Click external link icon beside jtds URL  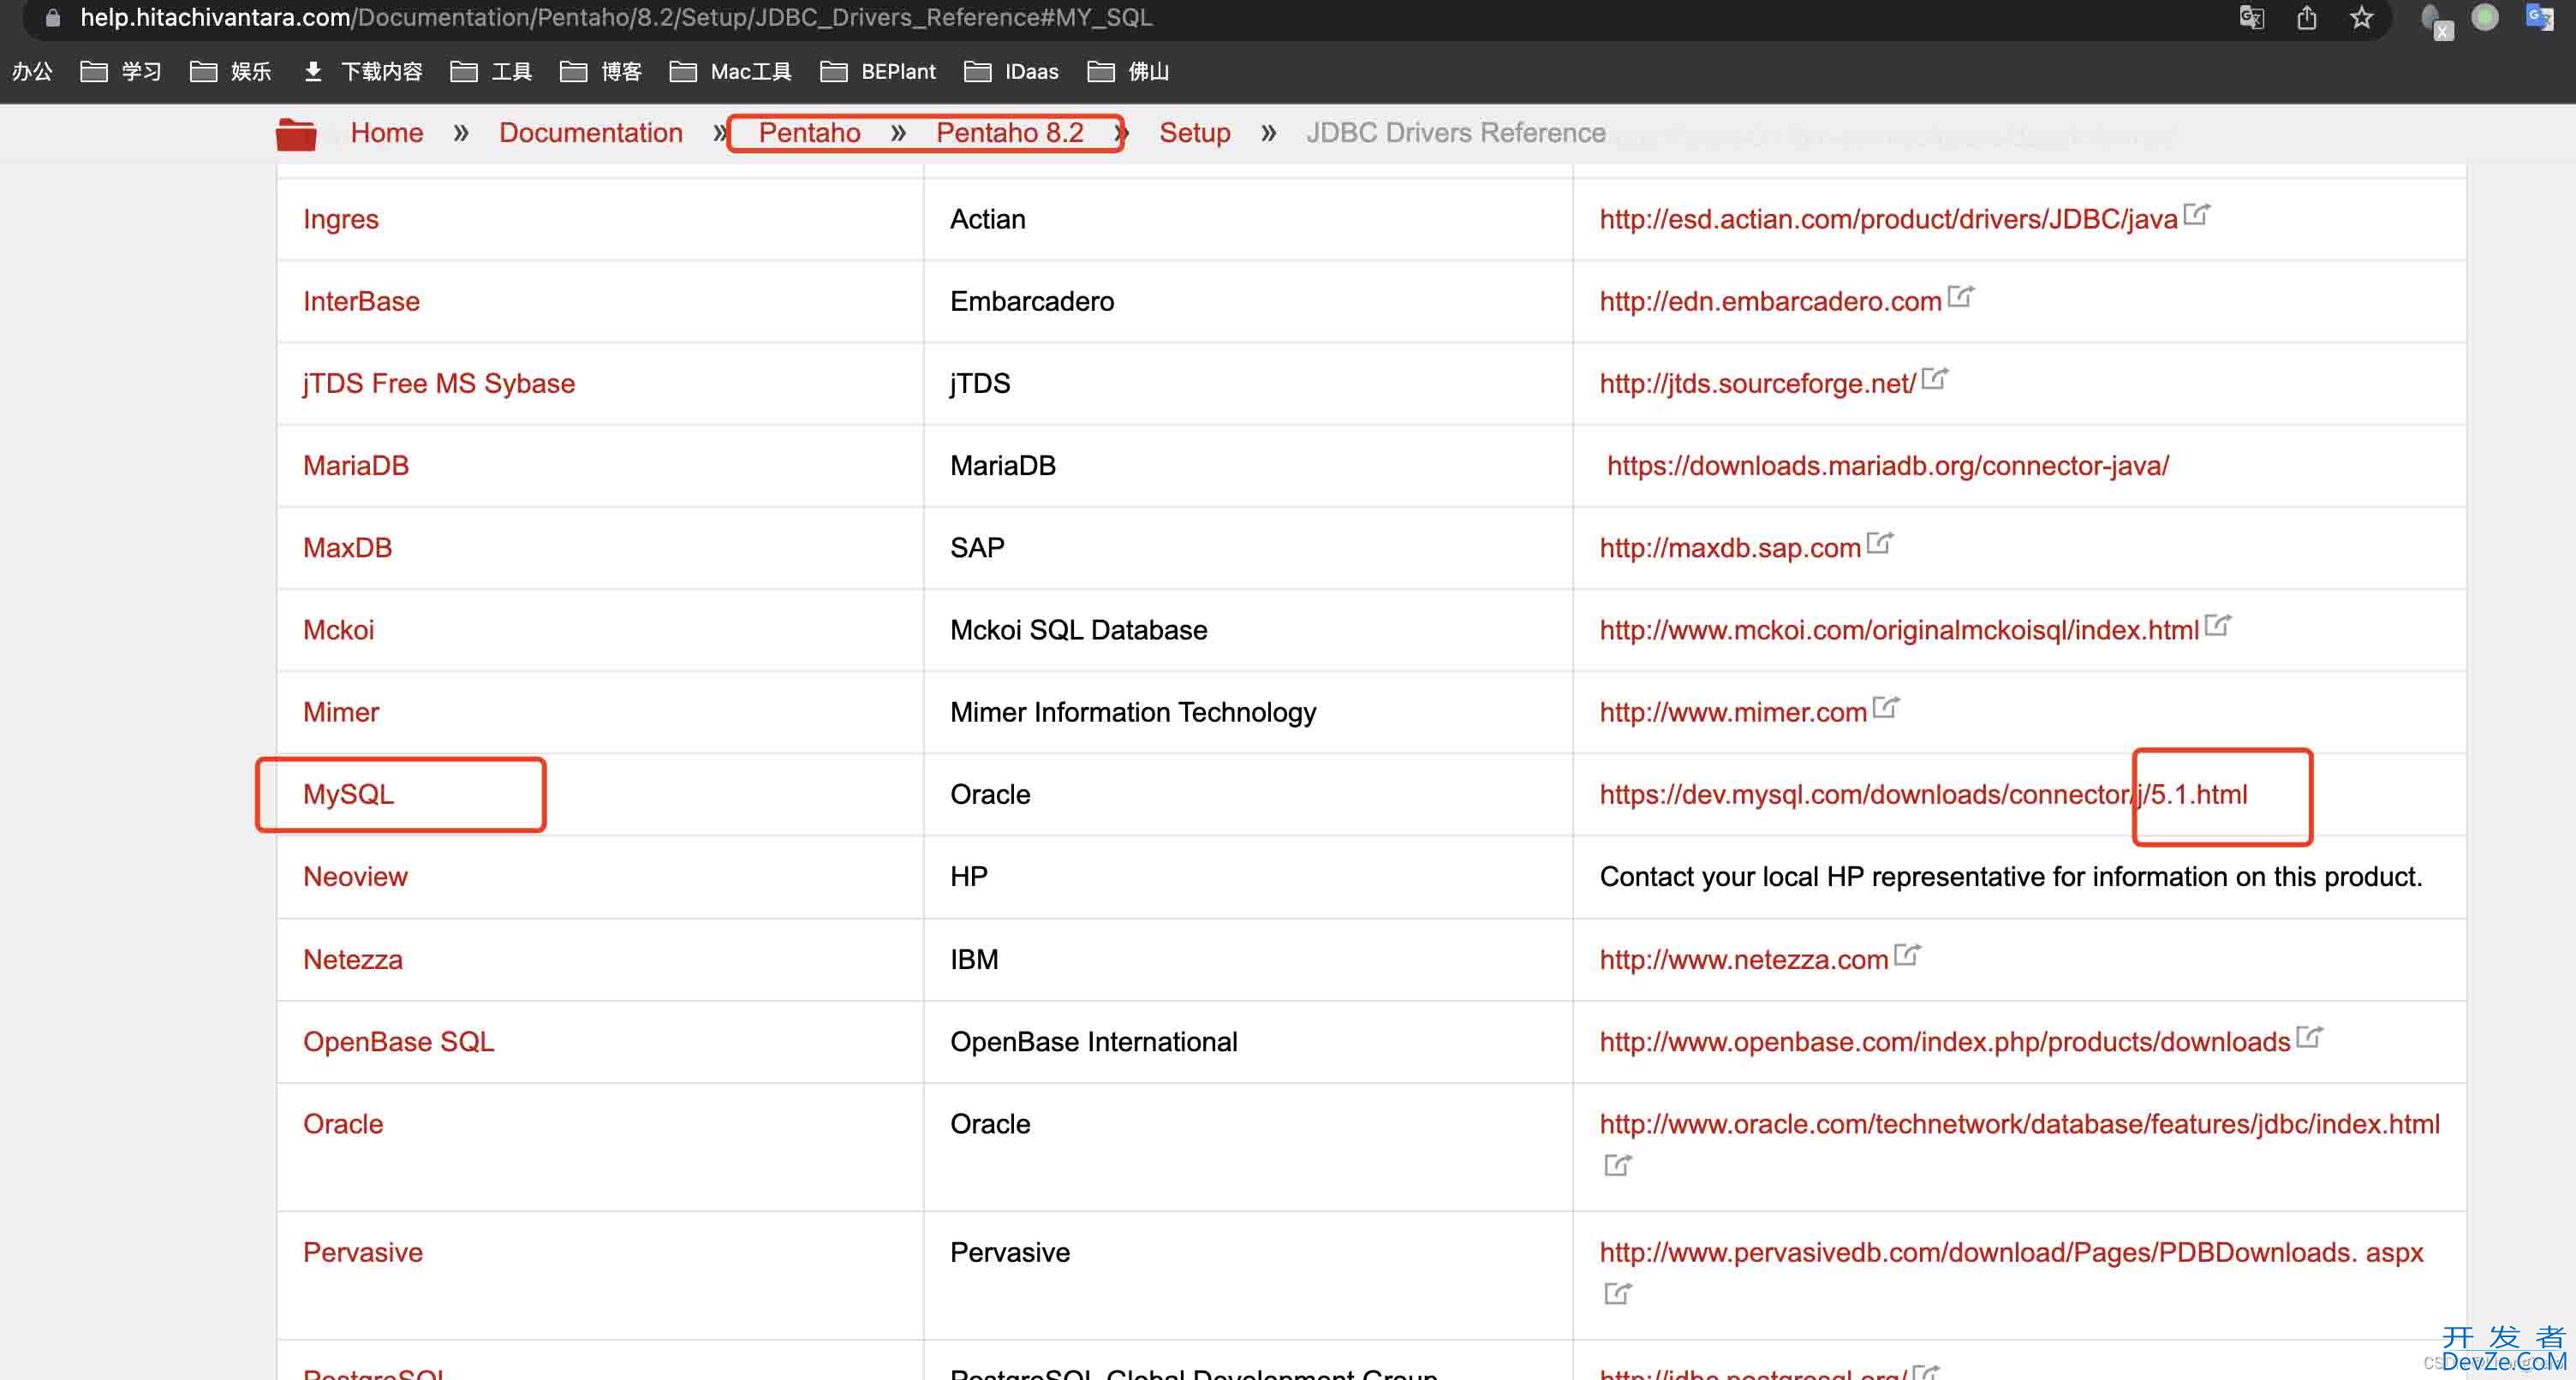[1934, 378]
